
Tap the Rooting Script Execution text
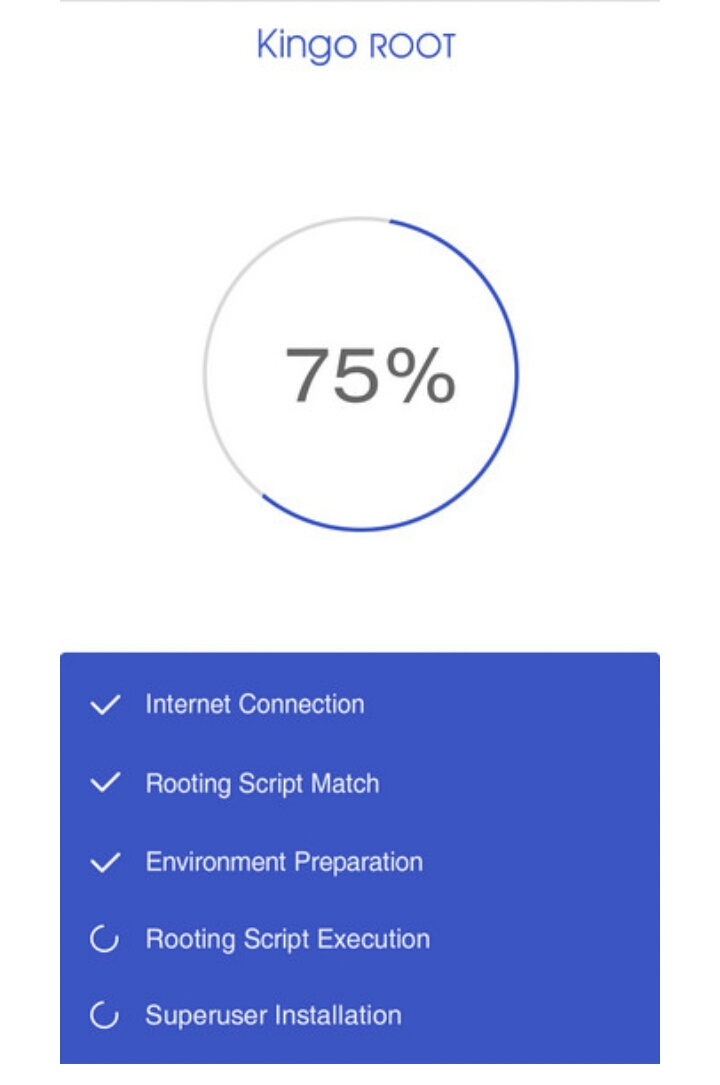288,940
